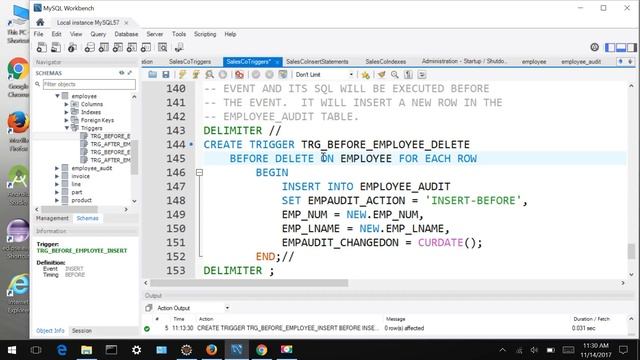Select the line table in the schema tree
Viewport: 640px width, 360px height.
(x=76, y=184)
